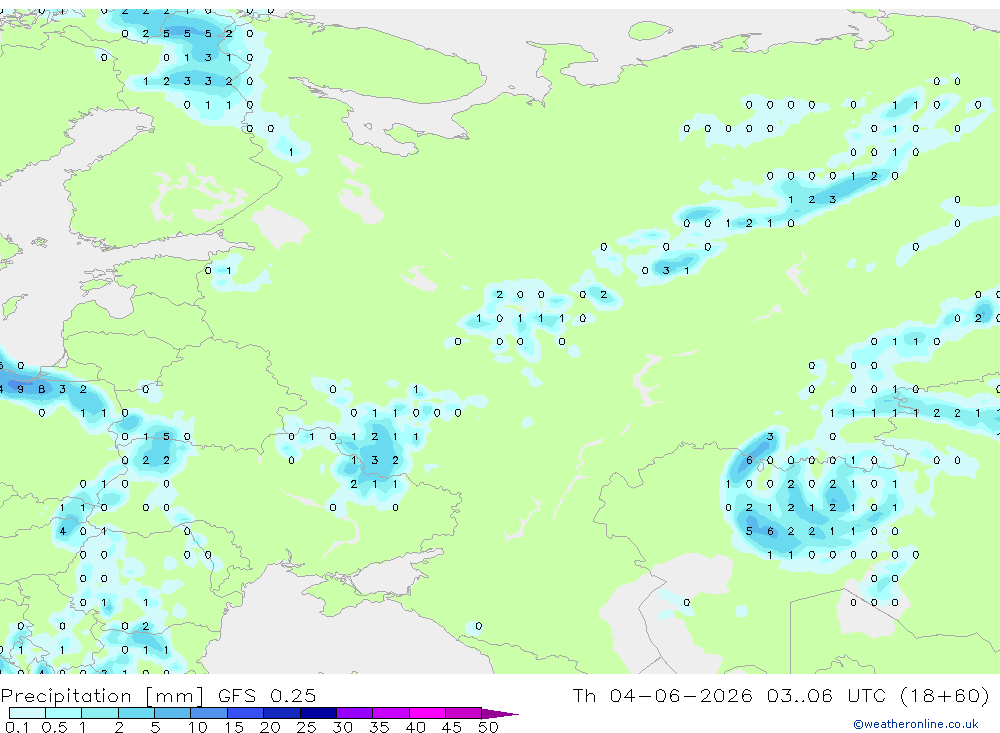Select the 40–45 mm magenta legend swatch
The height and width of the screenshot is (733, 1000).
pos(427,713)
